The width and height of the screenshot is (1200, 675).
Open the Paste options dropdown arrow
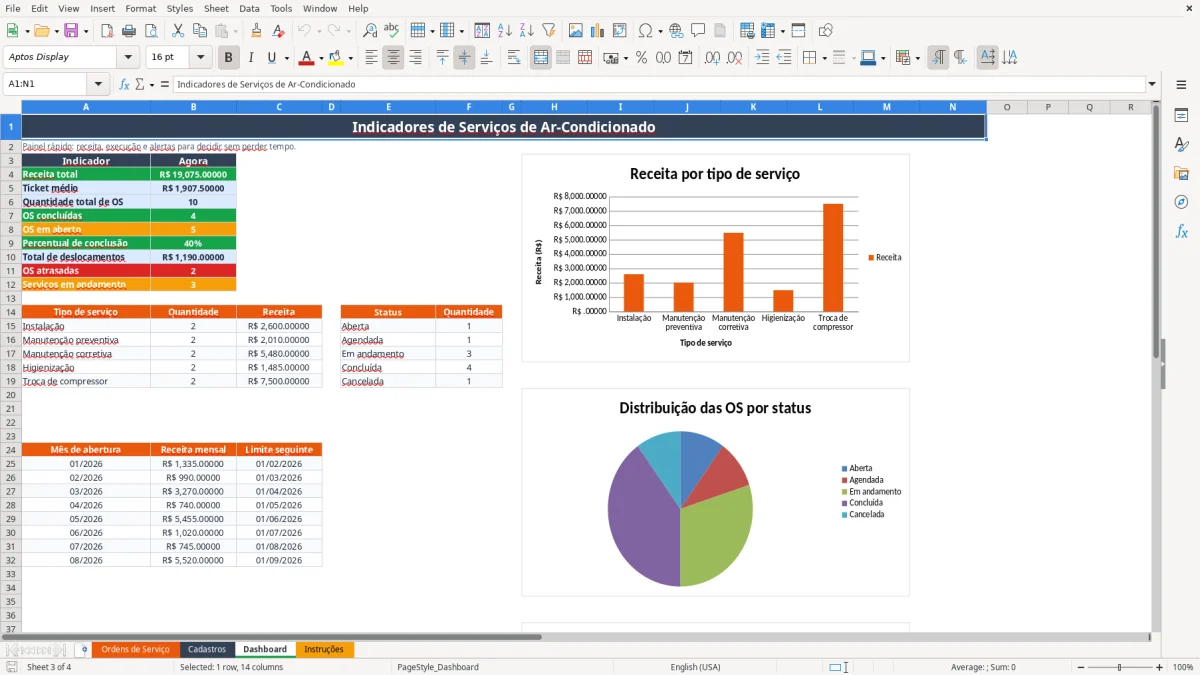pos(234,31)
